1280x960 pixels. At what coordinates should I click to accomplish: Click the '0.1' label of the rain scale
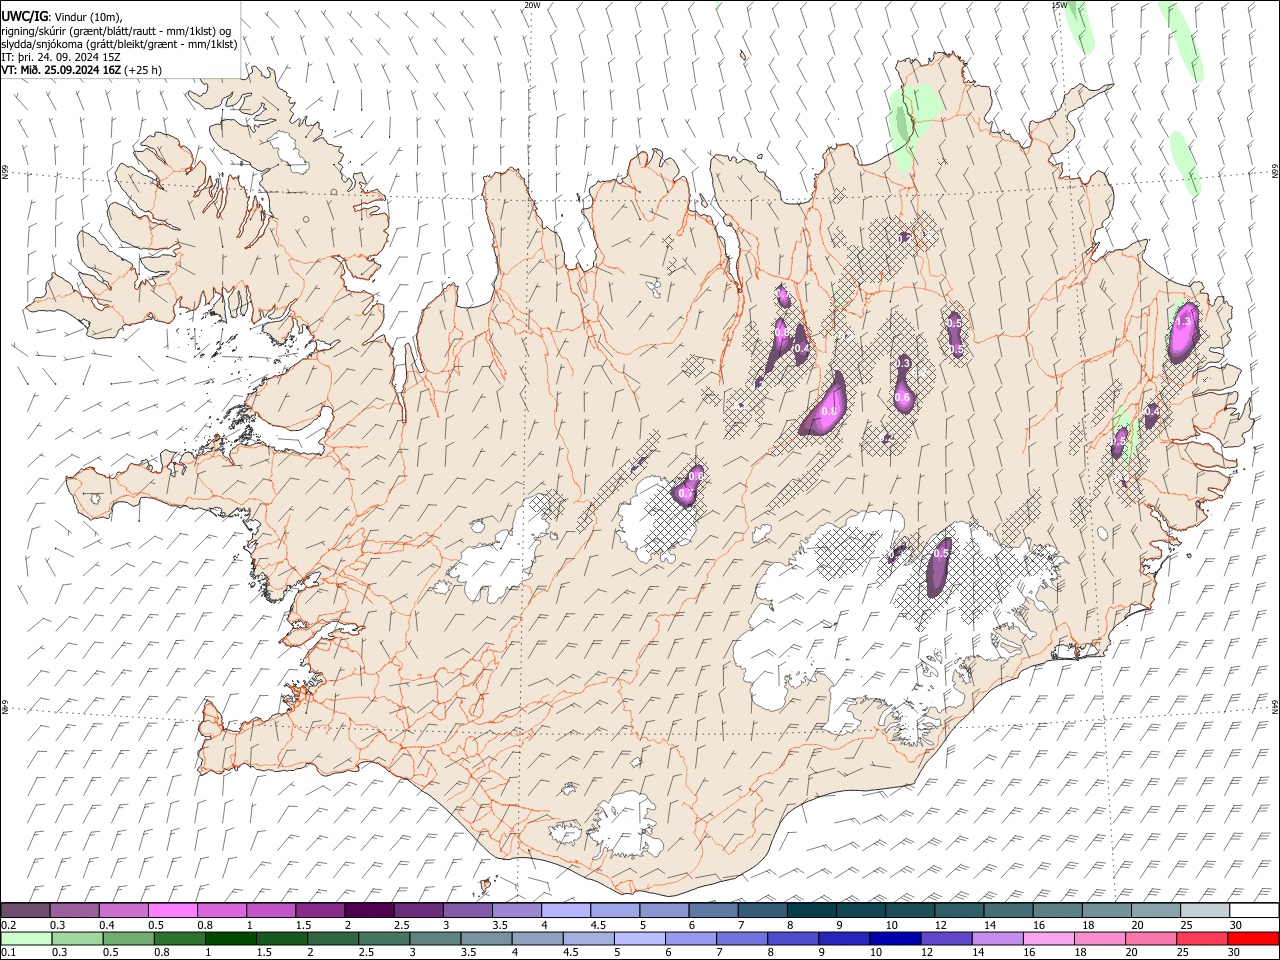point(7,952)
